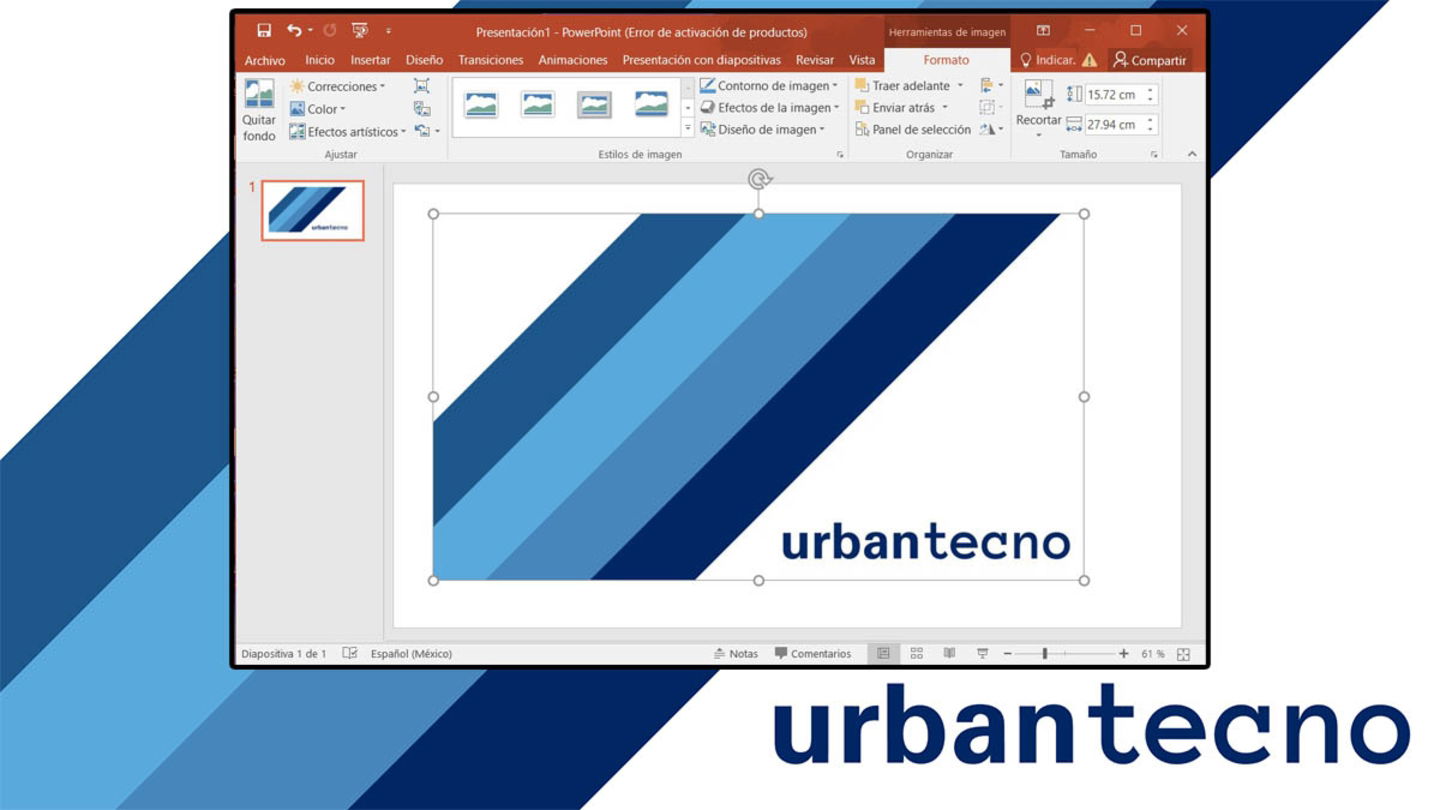Open the Panel de selección
The height and width of the screenshot is (810, 1440).
pos(913,130)
